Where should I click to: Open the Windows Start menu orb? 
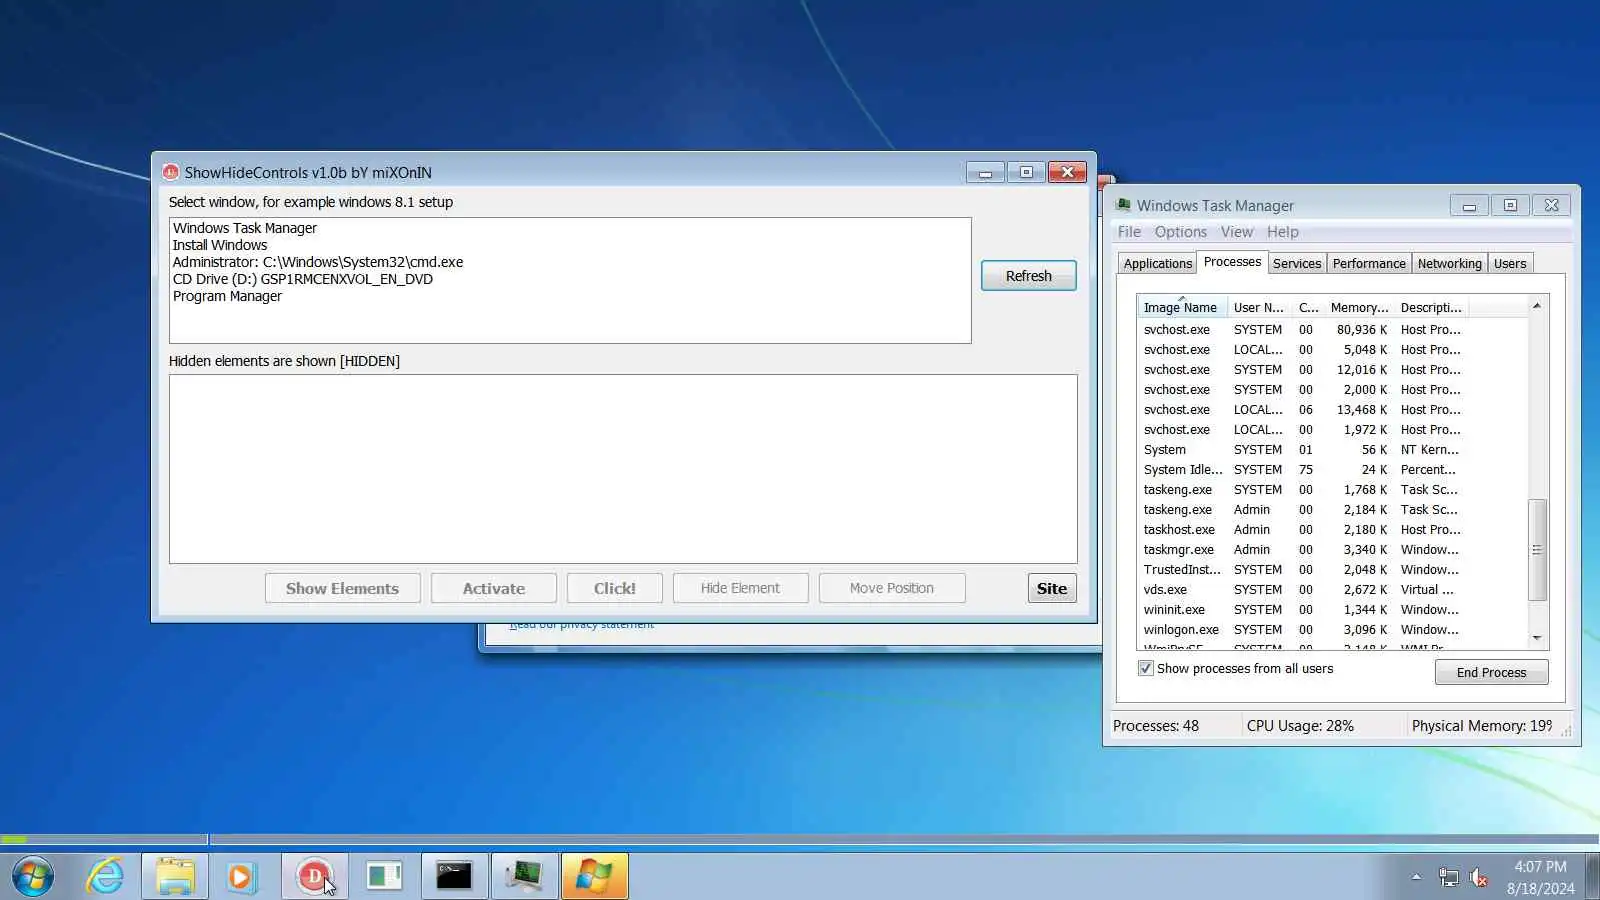[x=33, y=877]
